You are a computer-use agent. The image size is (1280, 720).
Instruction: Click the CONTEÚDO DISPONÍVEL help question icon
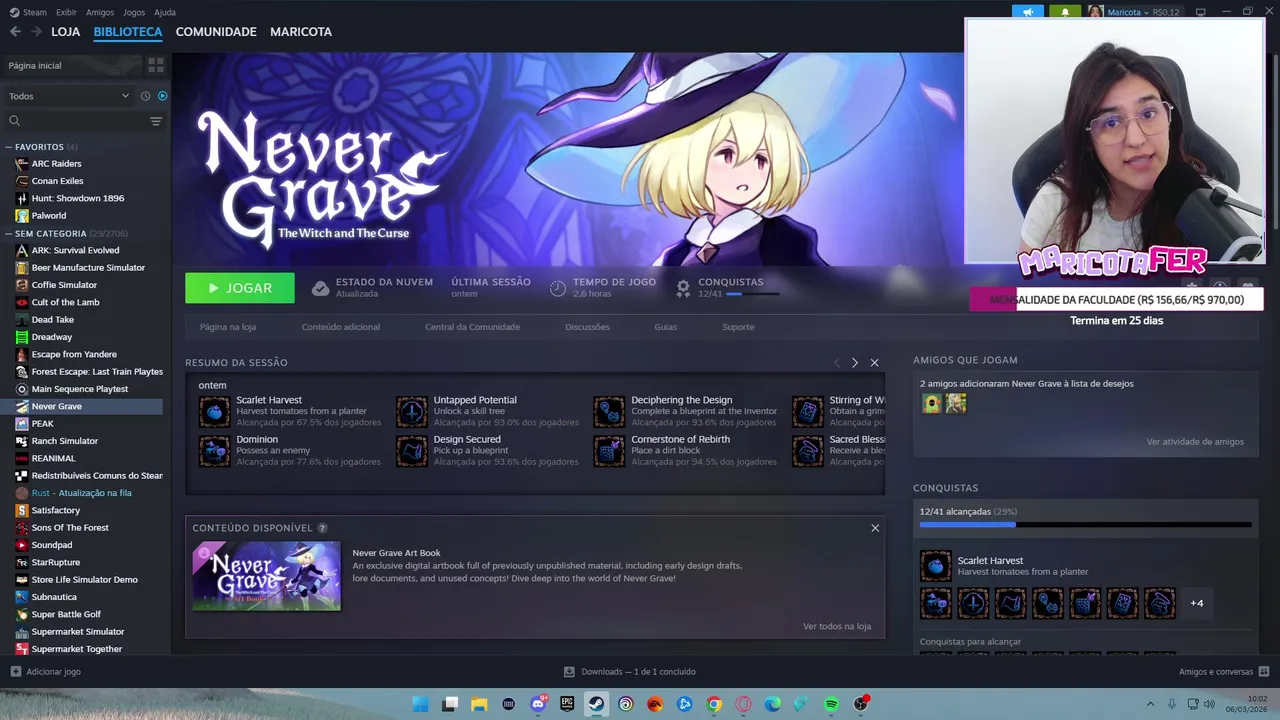[x=322, y=528]
